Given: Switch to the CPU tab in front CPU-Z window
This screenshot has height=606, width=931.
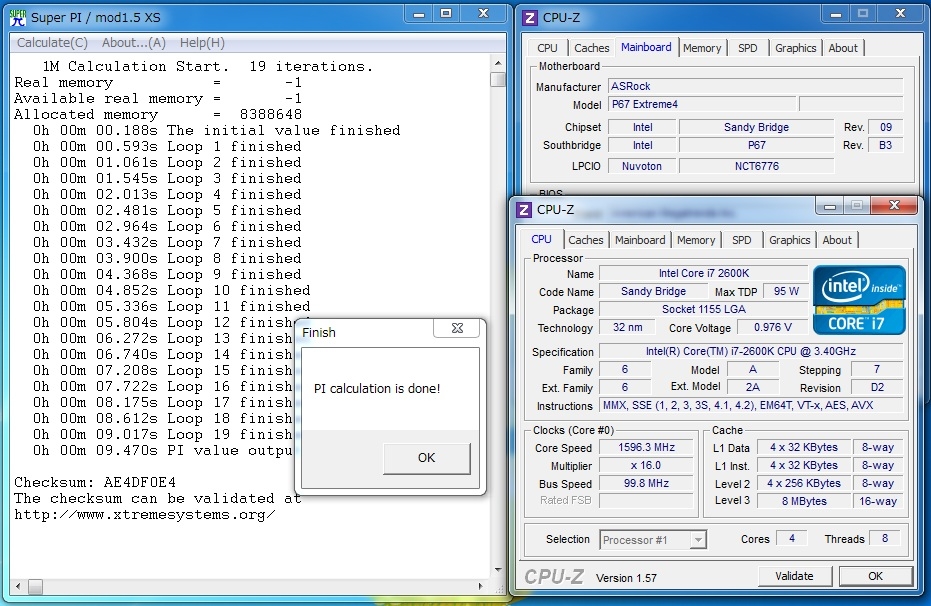Looking at the screenshot, I should 542,239.
